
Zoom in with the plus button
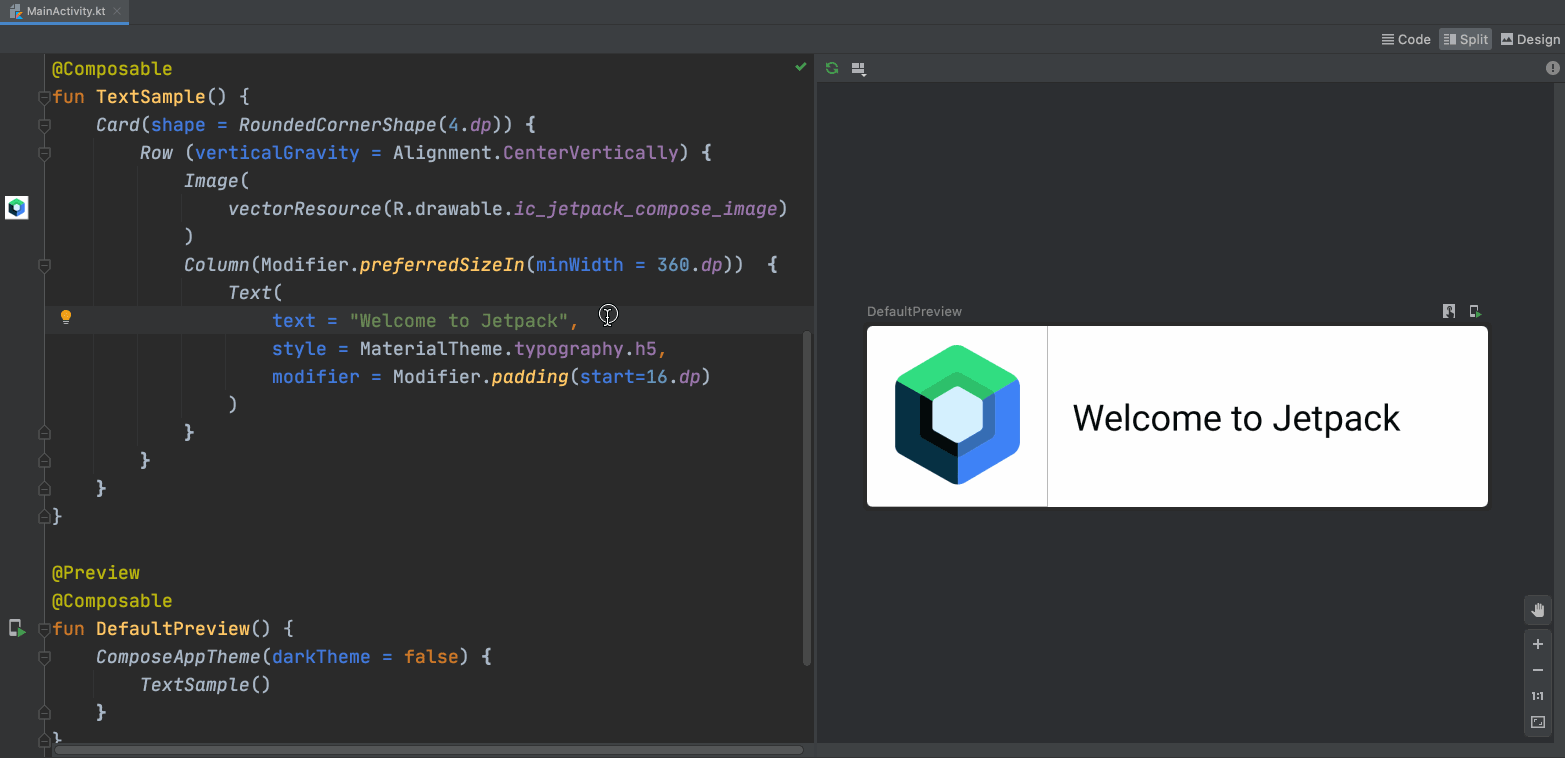pos(1538,644)
